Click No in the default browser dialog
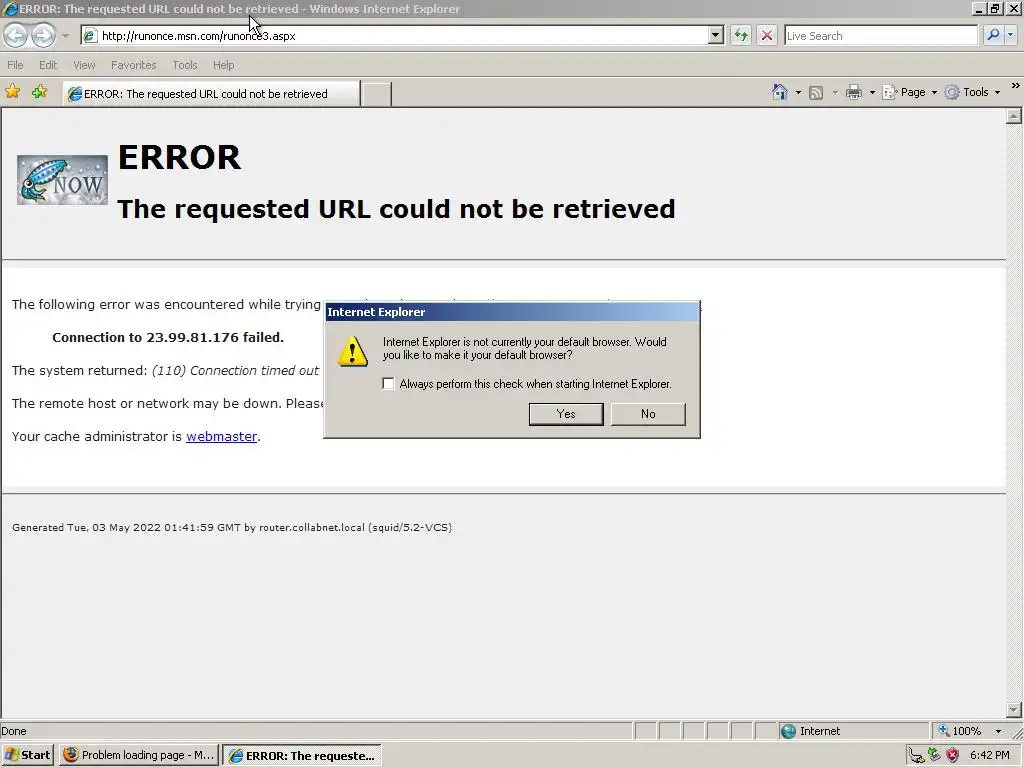The image size is (1024, 768). [x=648, y=414]
